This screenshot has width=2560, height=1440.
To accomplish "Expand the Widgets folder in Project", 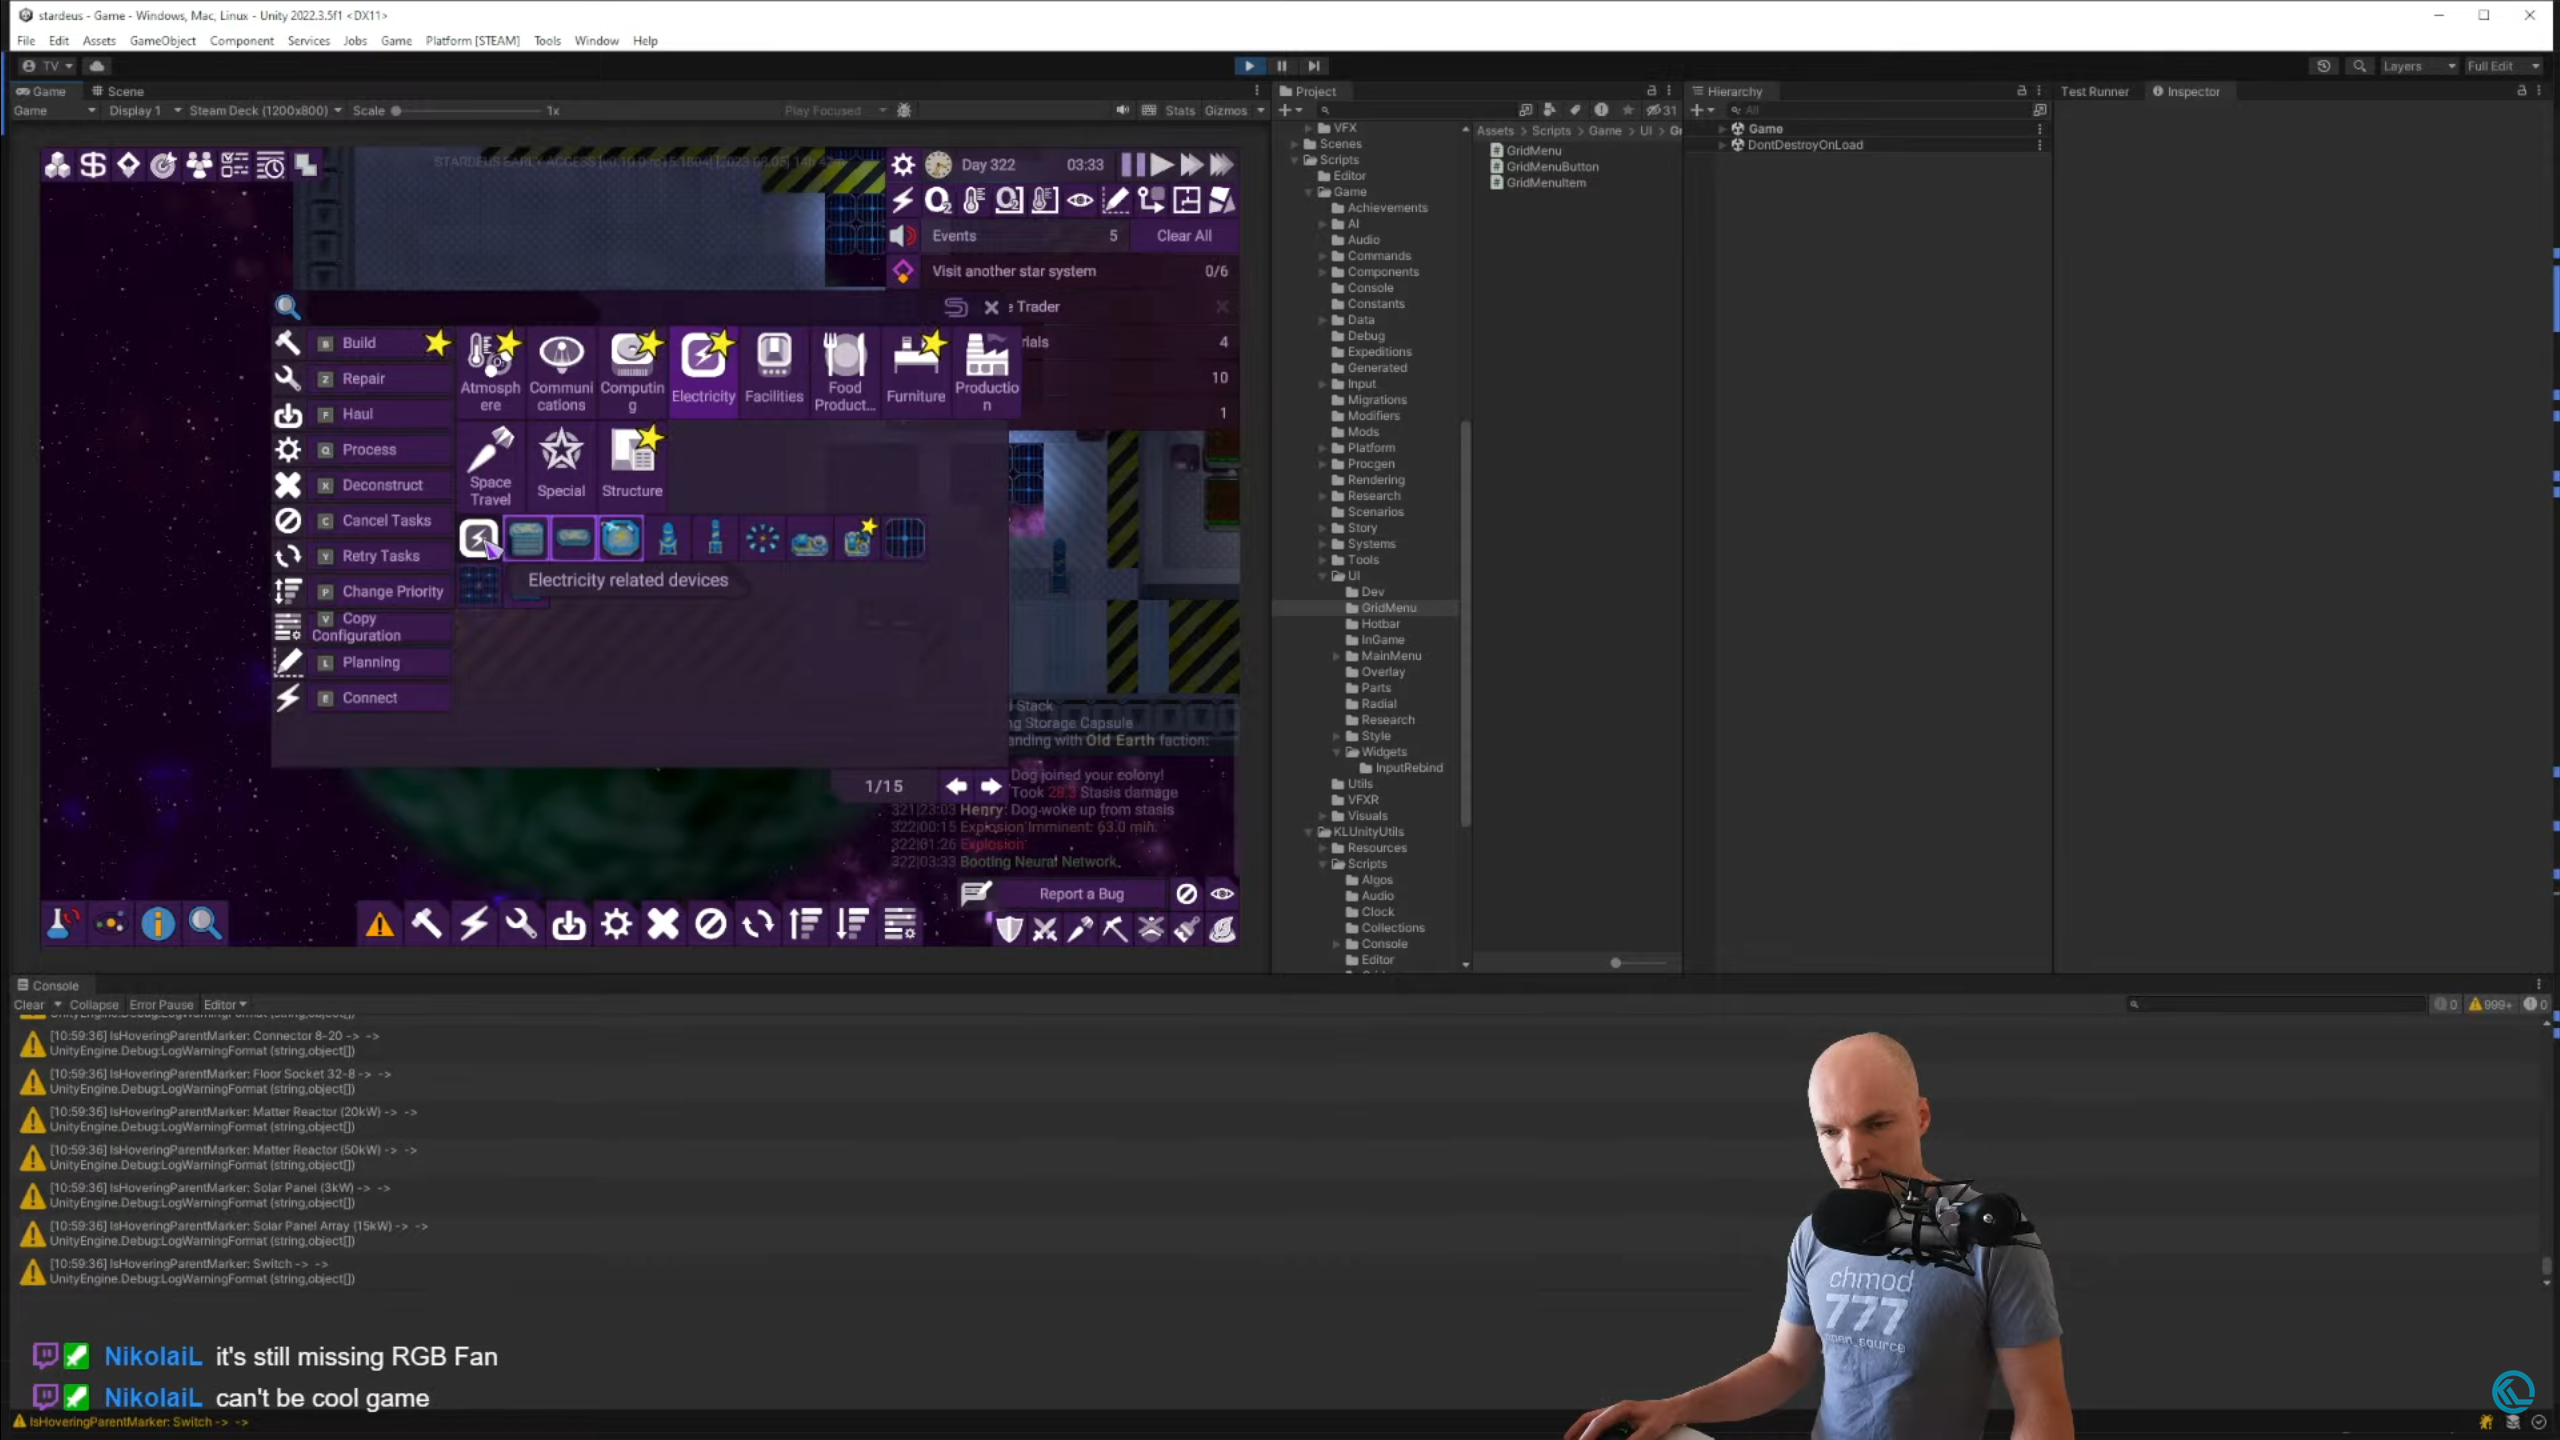I will coord(1337,752).
